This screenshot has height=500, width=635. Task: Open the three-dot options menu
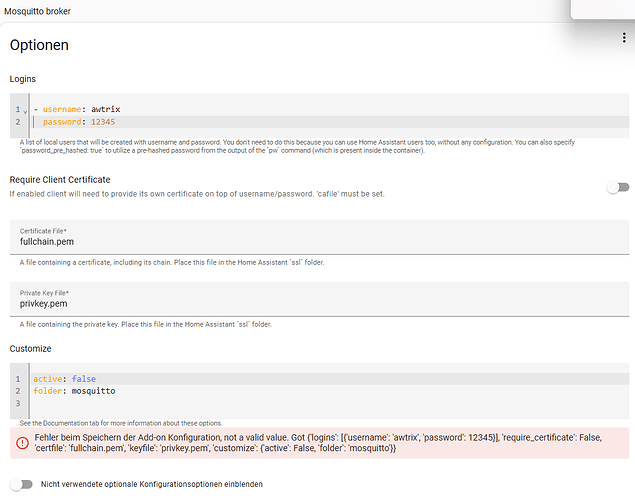pyautogui.click(x=622, y=38)
